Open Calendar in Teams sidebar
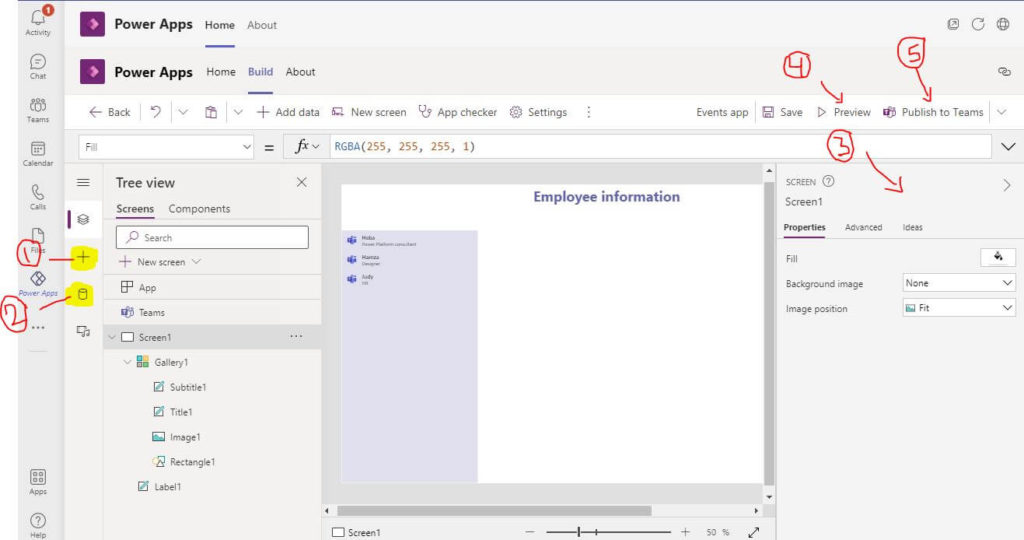Image resolution: width=1024 pixels, height=540 pixels. pos(38,153)
